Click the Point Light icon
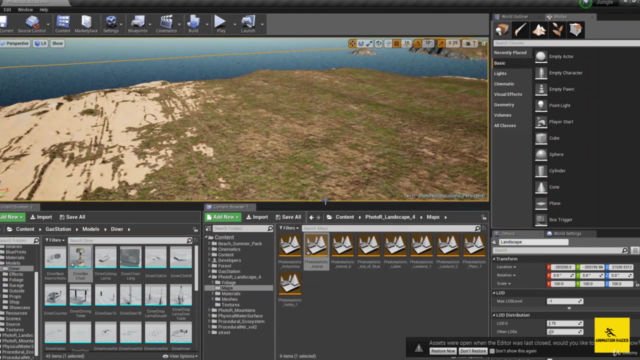Viewport: 640px width, 360px height. (x=541, y=105)
